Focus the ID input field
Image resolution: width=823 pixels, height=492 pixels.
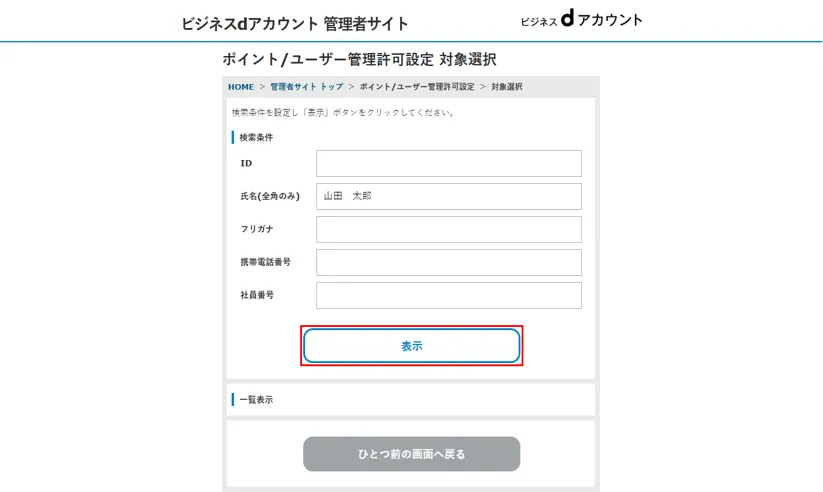(448, 163)
